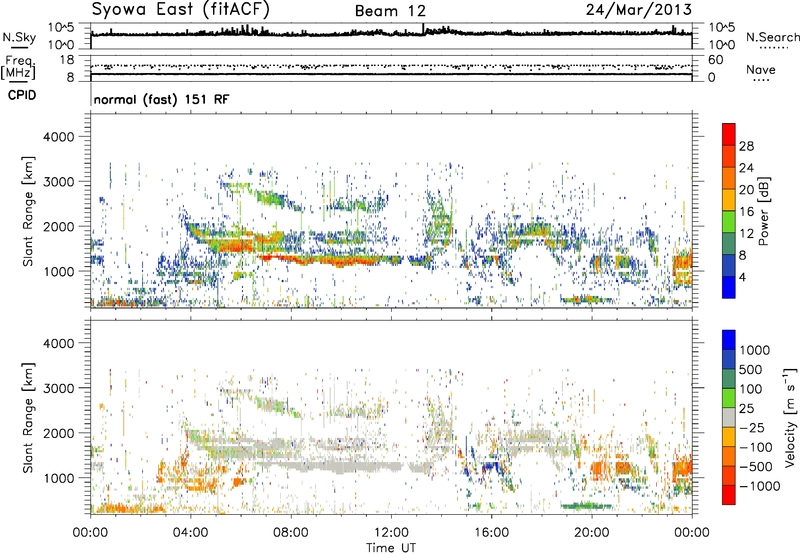The height and width of the screenshot is (554, 800).
Task: Click the blue bottom of power color bar
Action: 729,288
